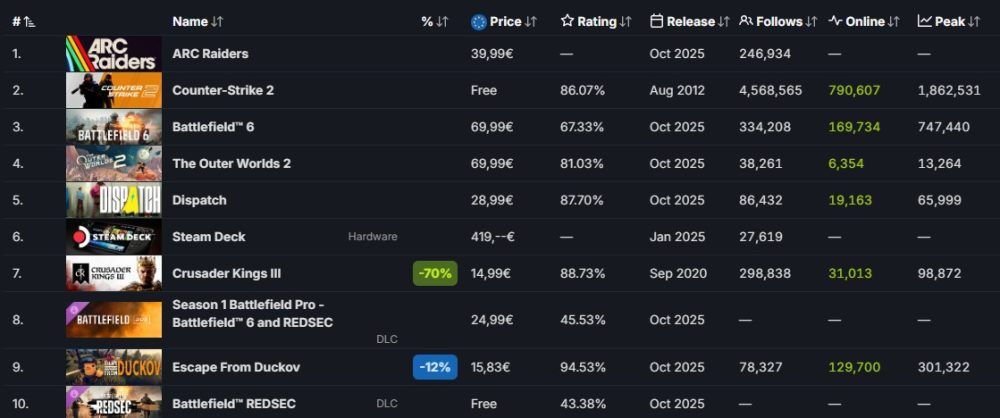
Task: Select the 94.53% rating value
Action: coord(582,367)
